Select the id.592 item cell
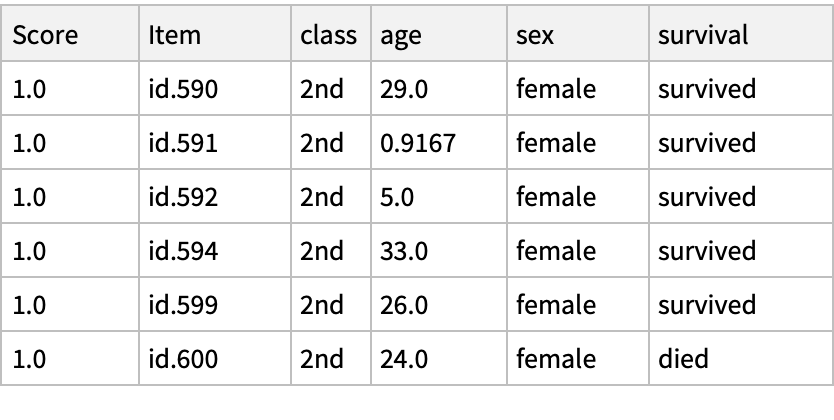The image size is (834, 420). point(183,197)
